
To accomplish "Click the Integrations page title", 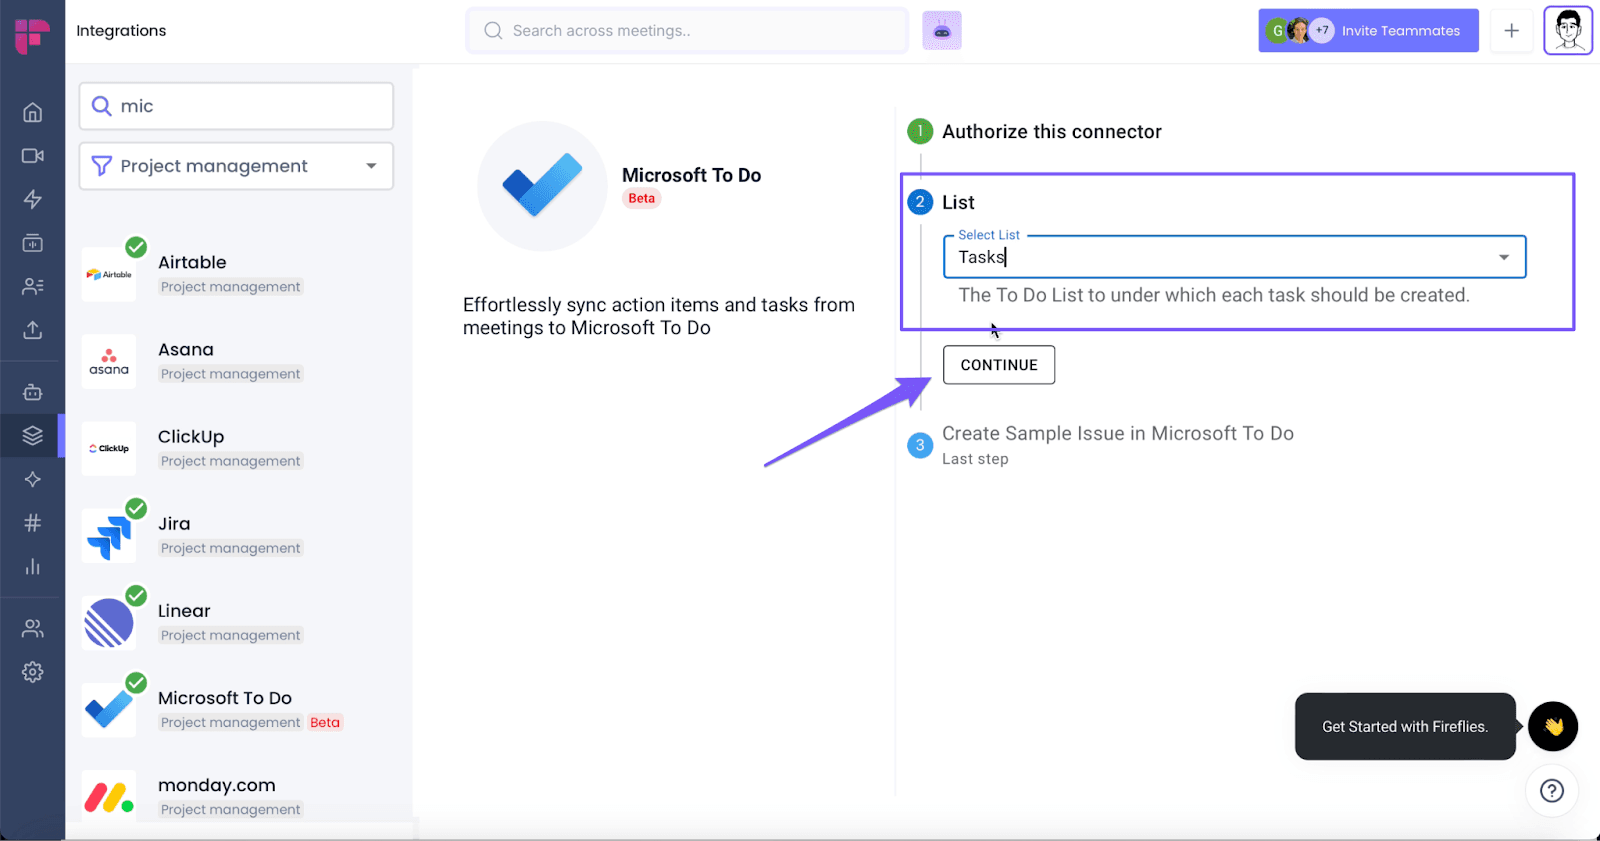I will (x=121, y=31).
